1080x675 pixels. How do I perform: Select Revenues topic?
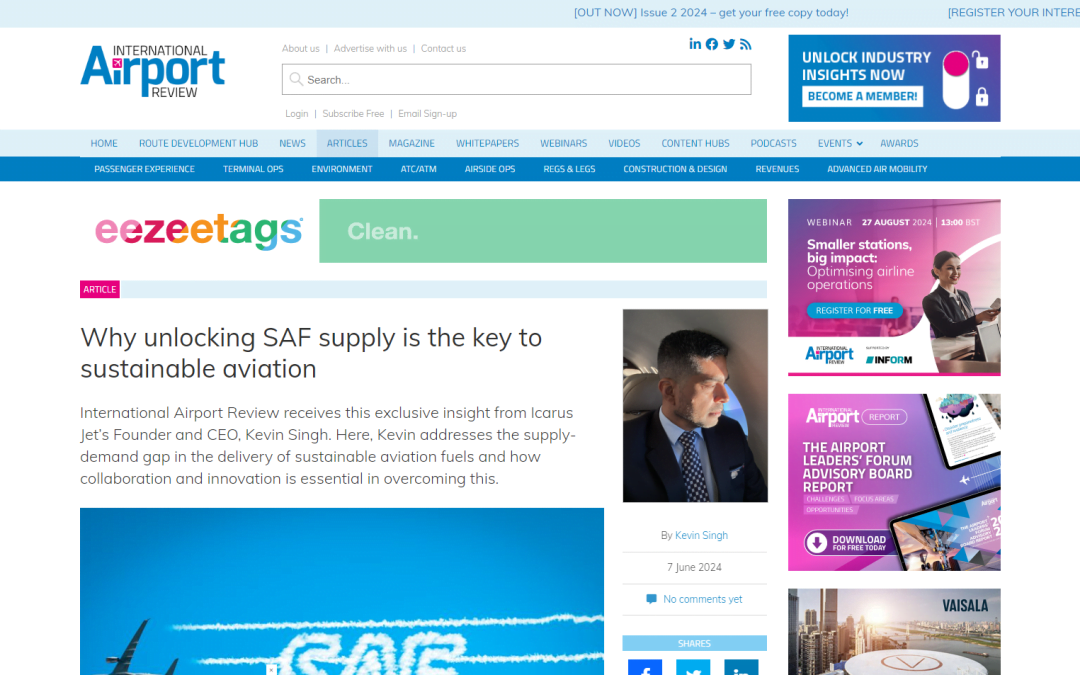pos(777,169)
